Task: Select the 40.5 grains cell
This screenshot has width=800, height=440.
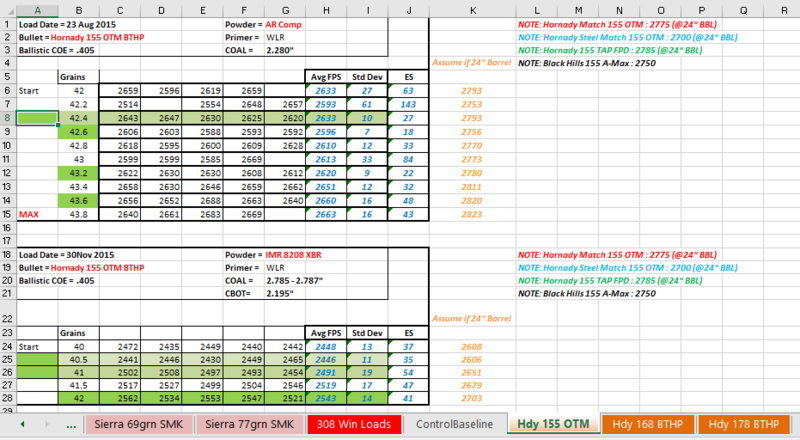Action: tap(79, 359)
